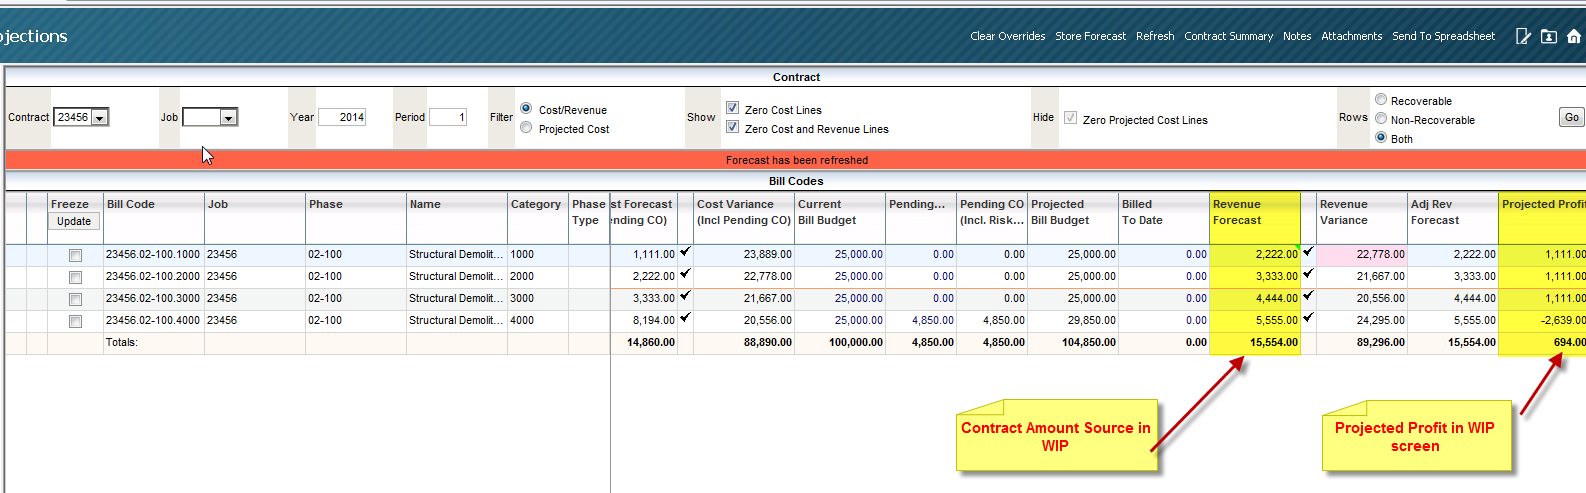Screen dimensions: 1586x493
Task: Click the Billed To Date column header
Action: (x=1164, y=217)
